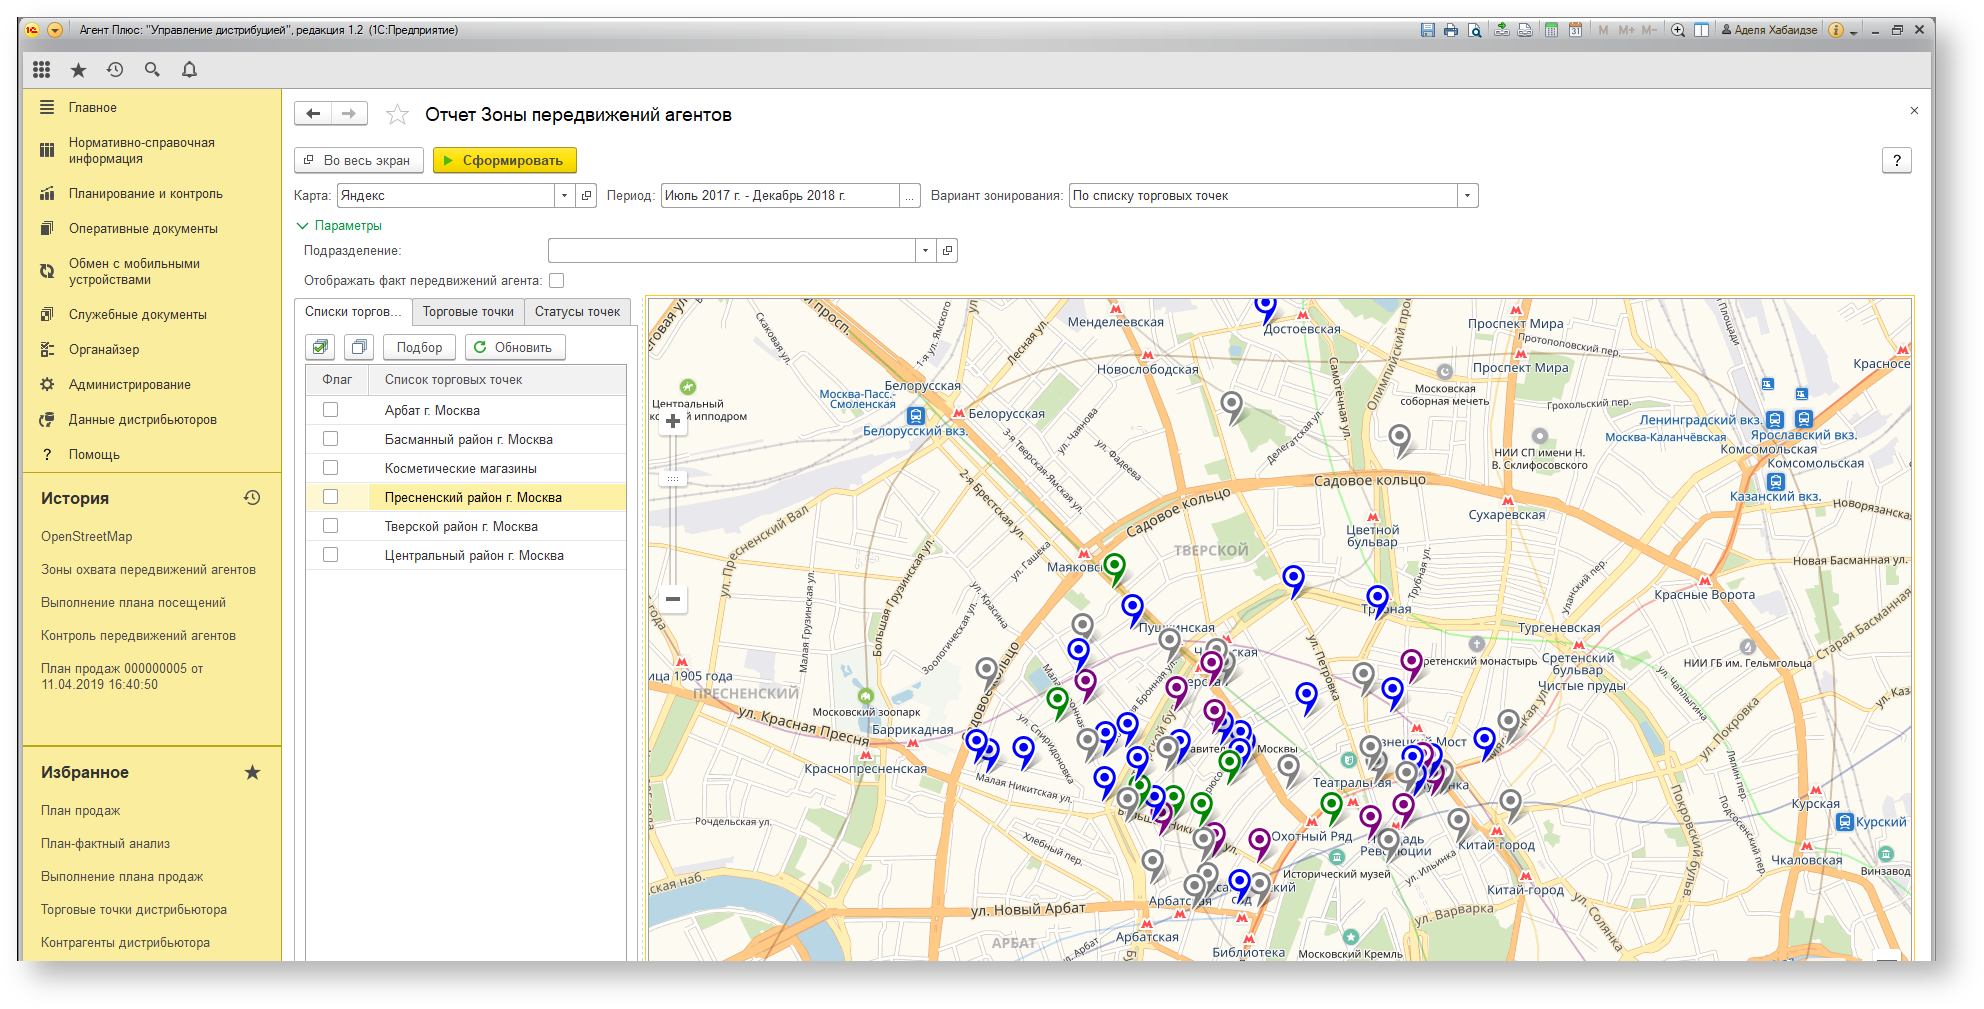
Task: Toggle Отображать факт передвижений агента checkbox
Action: [x=557, y=281]
